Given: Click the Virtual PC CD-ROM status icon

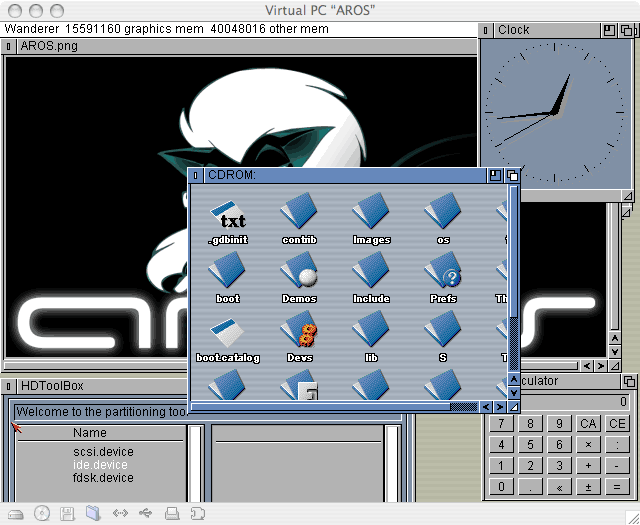Looking at the screenshot, I should pyautogui.click(x=42, y=514).
